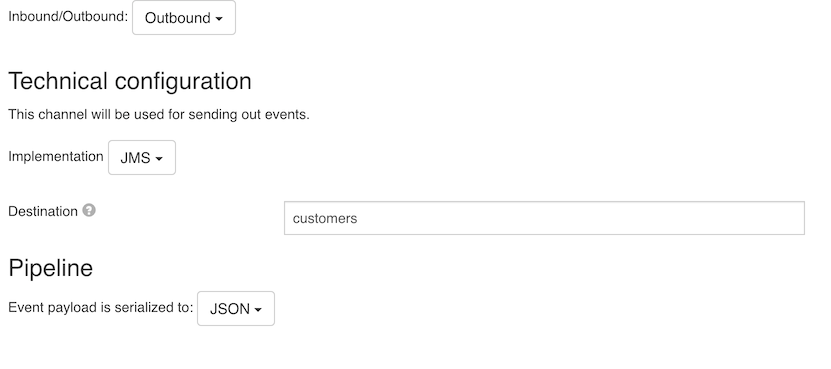Click the Pipeline heading
This screenshot has width=831, height=369.
tap(50, 268)
